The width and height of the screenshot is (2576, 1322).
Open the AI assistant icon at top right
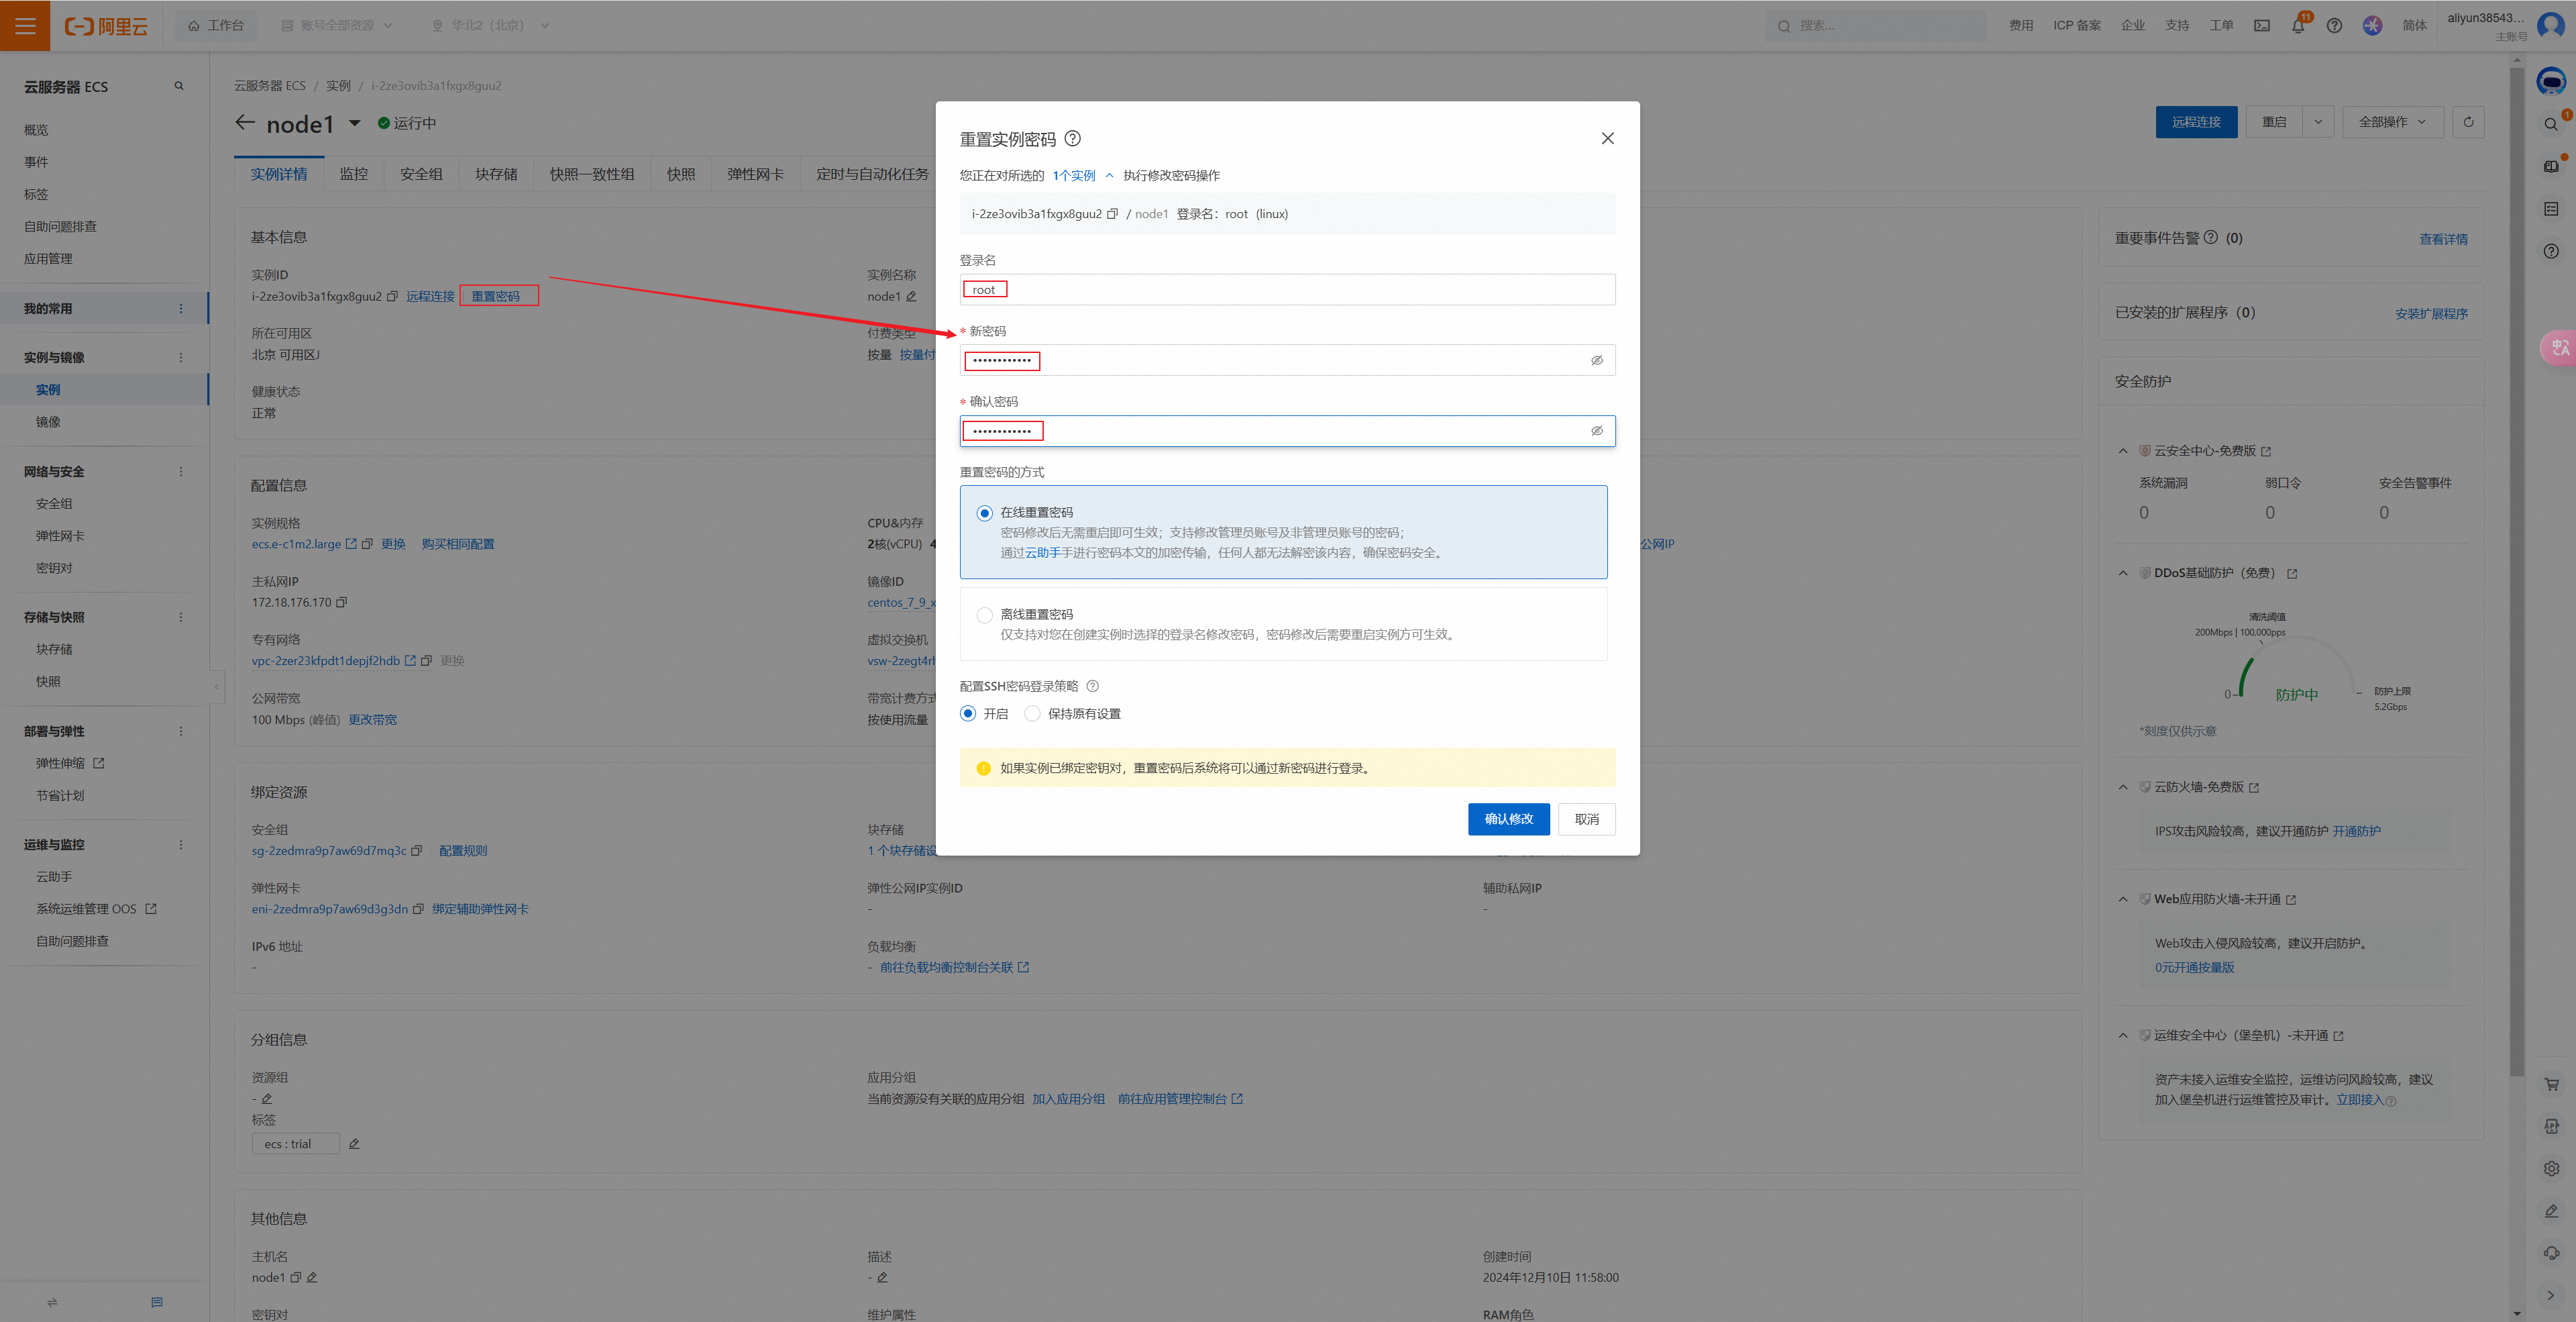pyautogui.click(x=2551, y=81)
